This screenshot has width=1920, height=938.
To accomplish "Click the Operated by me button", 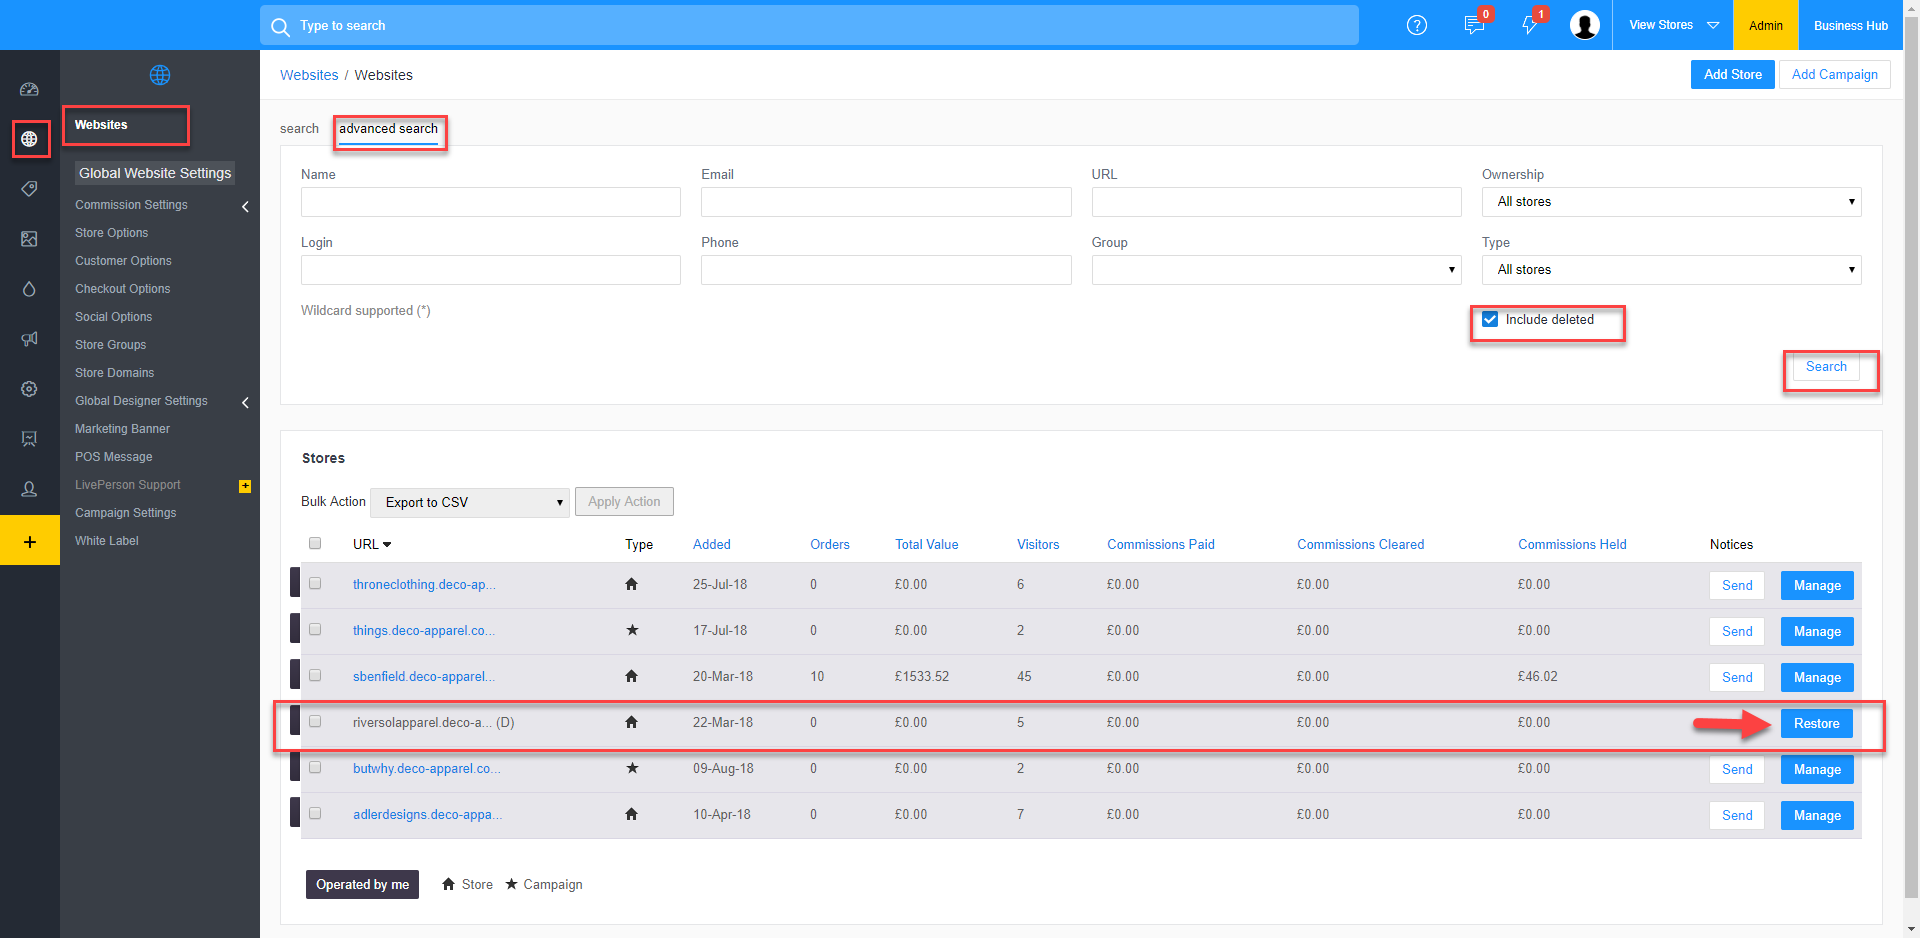I will 362,885.
